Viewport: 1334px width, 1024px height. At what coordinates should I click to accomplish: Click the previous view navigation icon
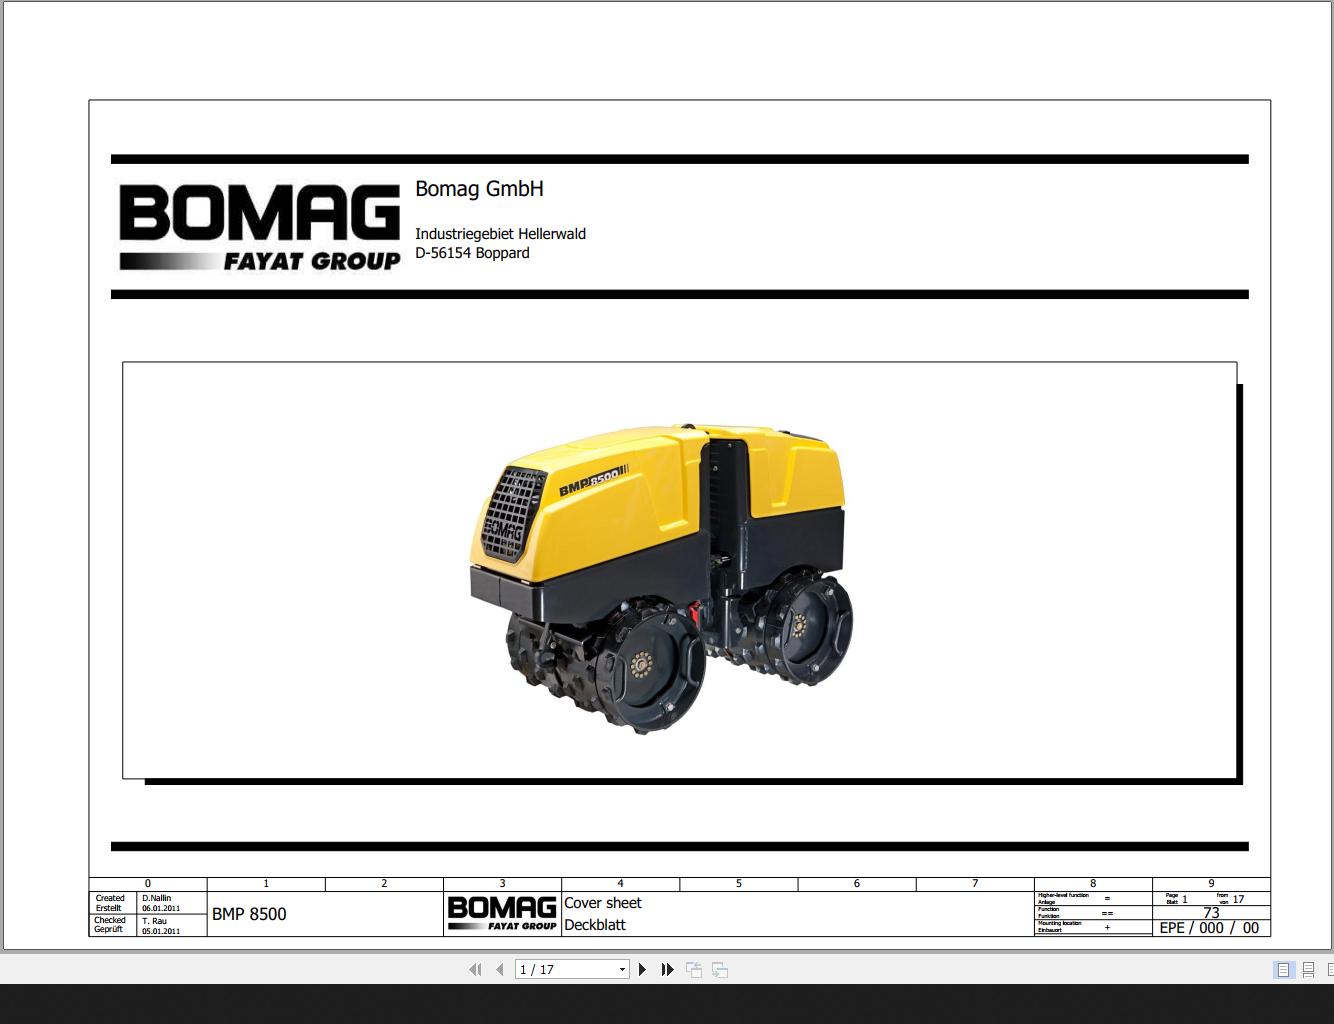pyautogui.click(x=694, y=969)
